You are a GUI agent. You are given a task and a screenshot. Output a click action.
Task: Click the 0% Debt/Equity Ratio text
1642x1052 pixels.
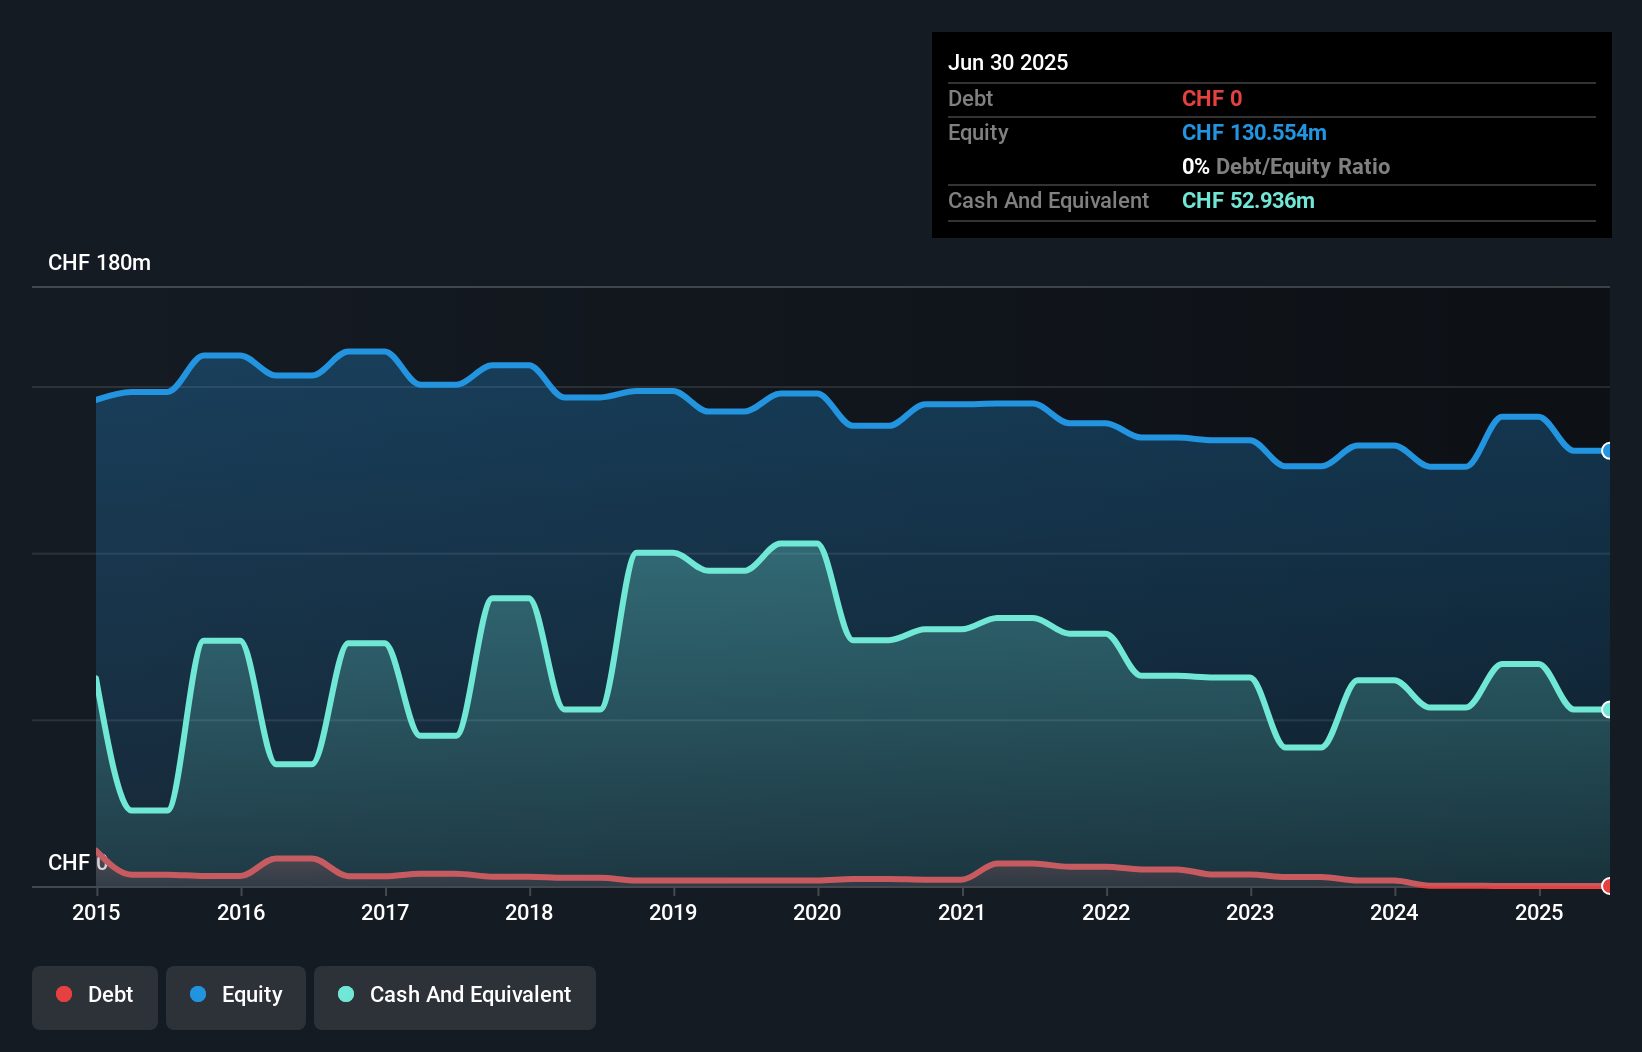(x=1286, y=167)
